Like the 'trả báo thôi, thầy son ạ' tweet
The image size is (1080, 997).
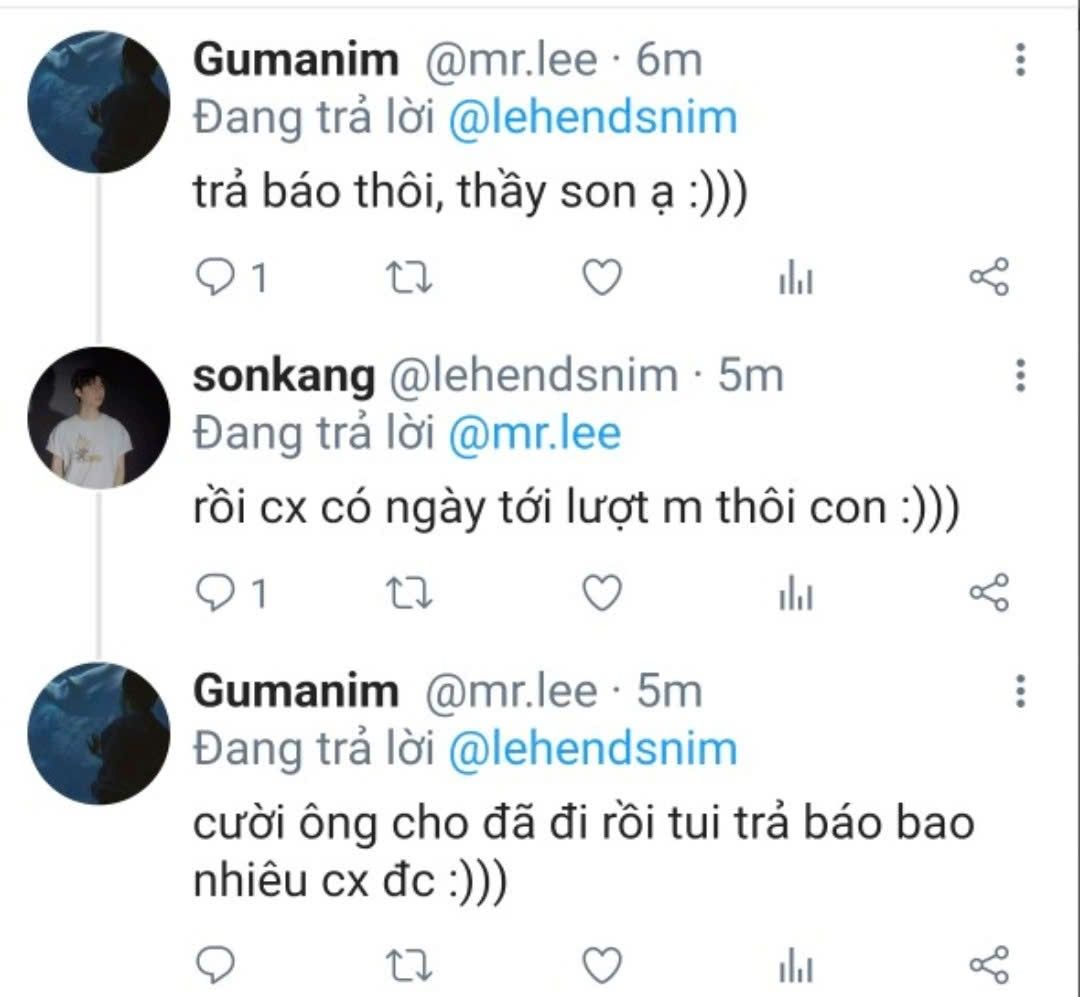coord(602,278)
